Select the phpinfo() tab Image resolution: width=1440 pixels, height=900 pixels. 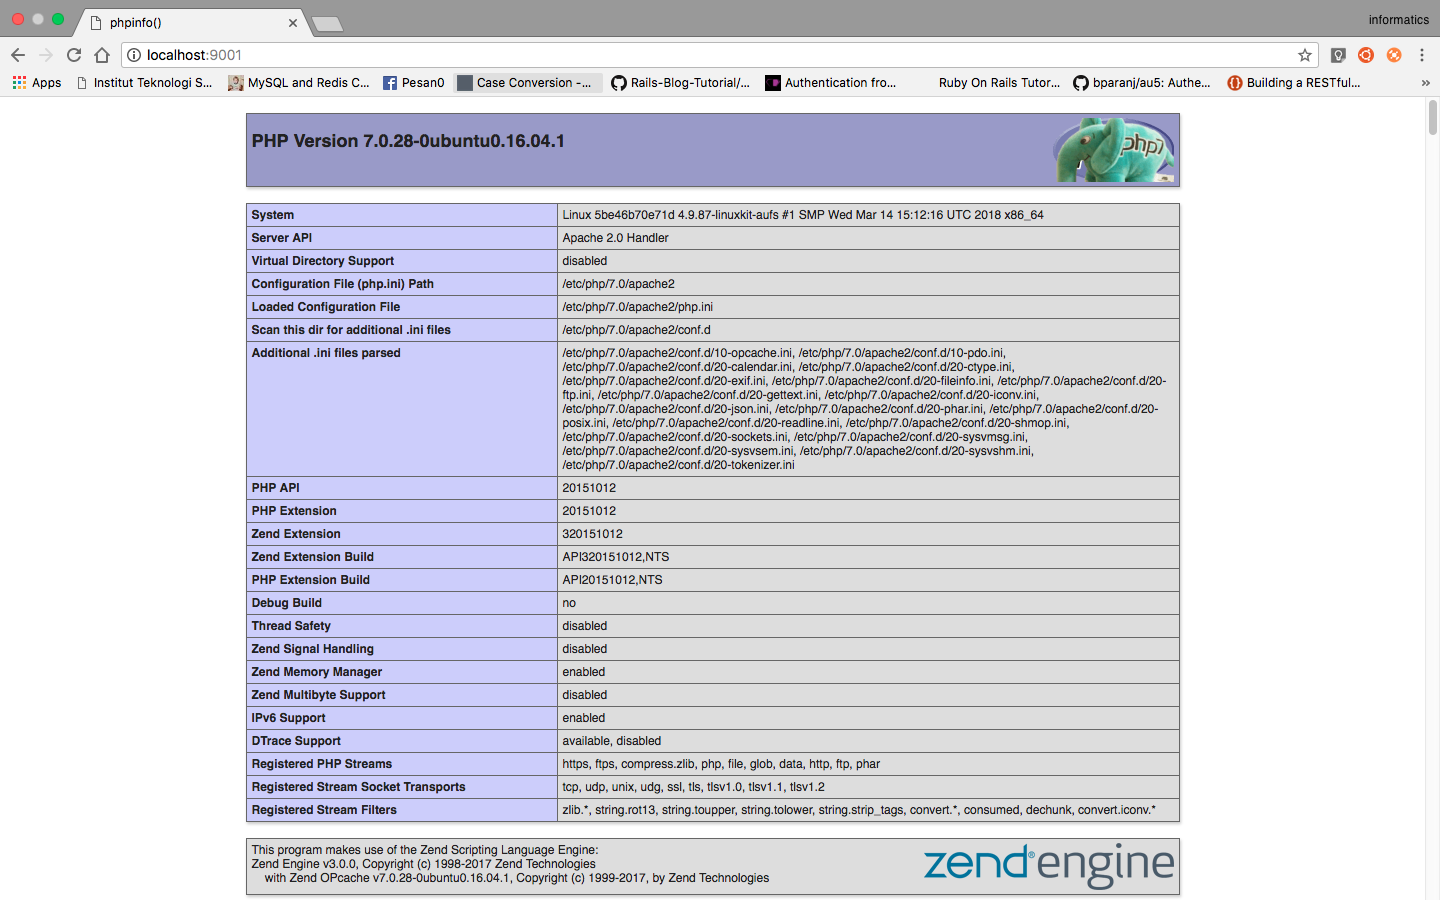pyautogui.click(x=193, y=22)
